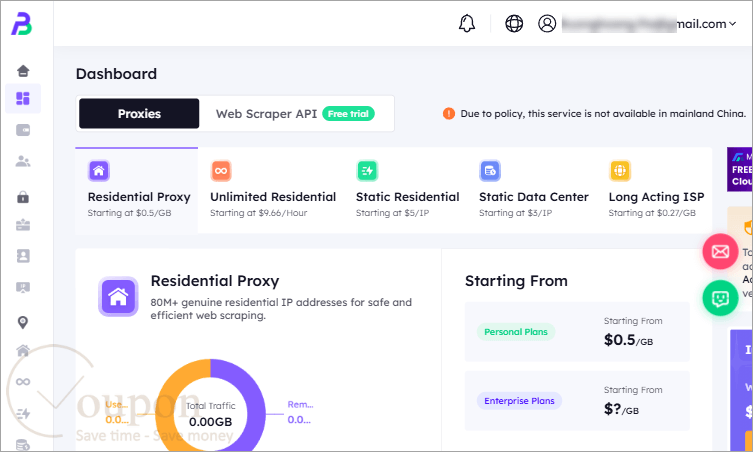This screenshot has width=753, height=452.
Task: Switch to the Web Scraper API tab
Action: (x=267, y=114)
